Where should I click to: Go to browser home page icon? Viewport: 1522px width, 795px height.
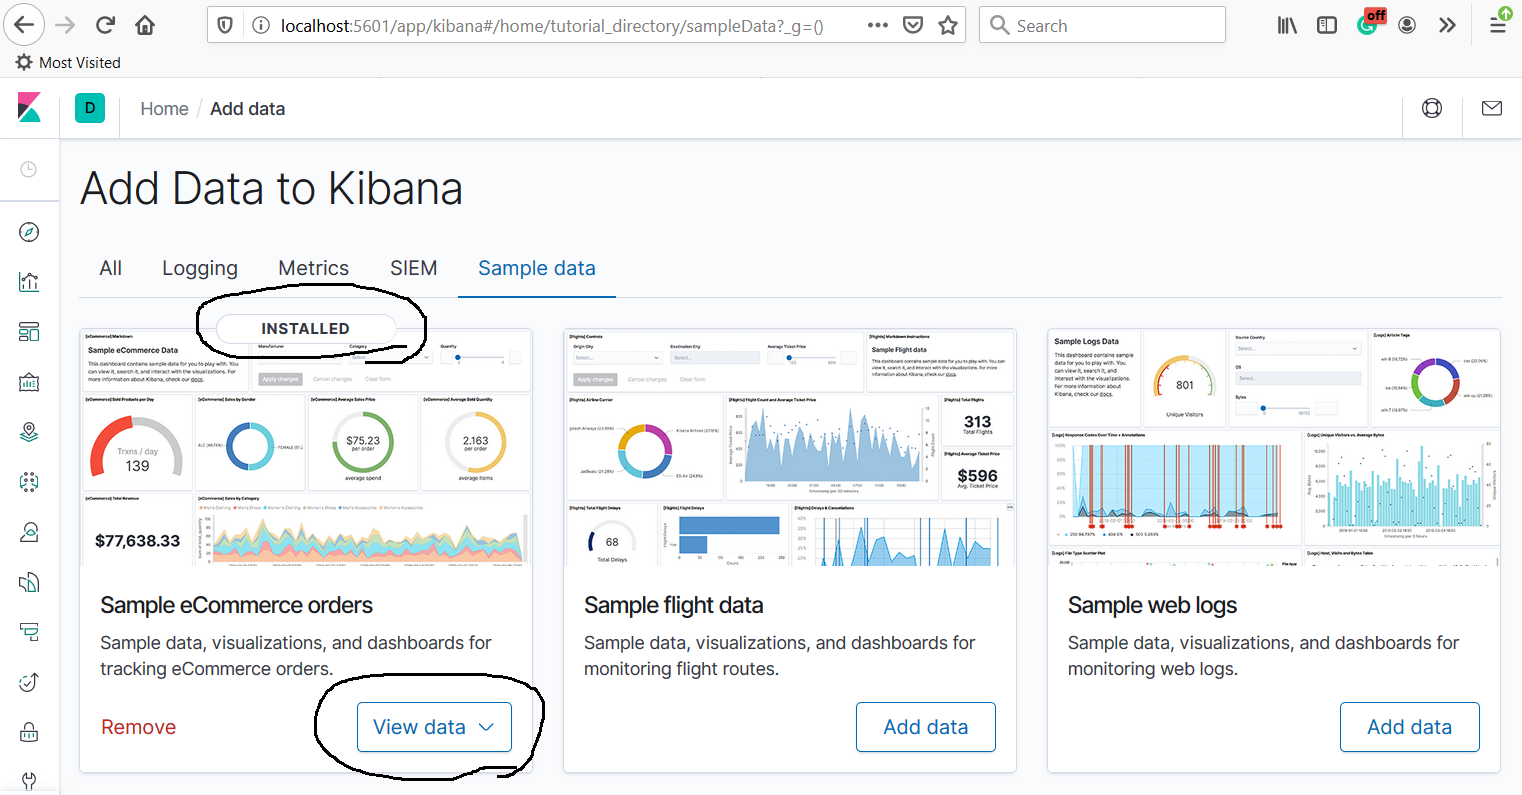[x=145, y=25]
